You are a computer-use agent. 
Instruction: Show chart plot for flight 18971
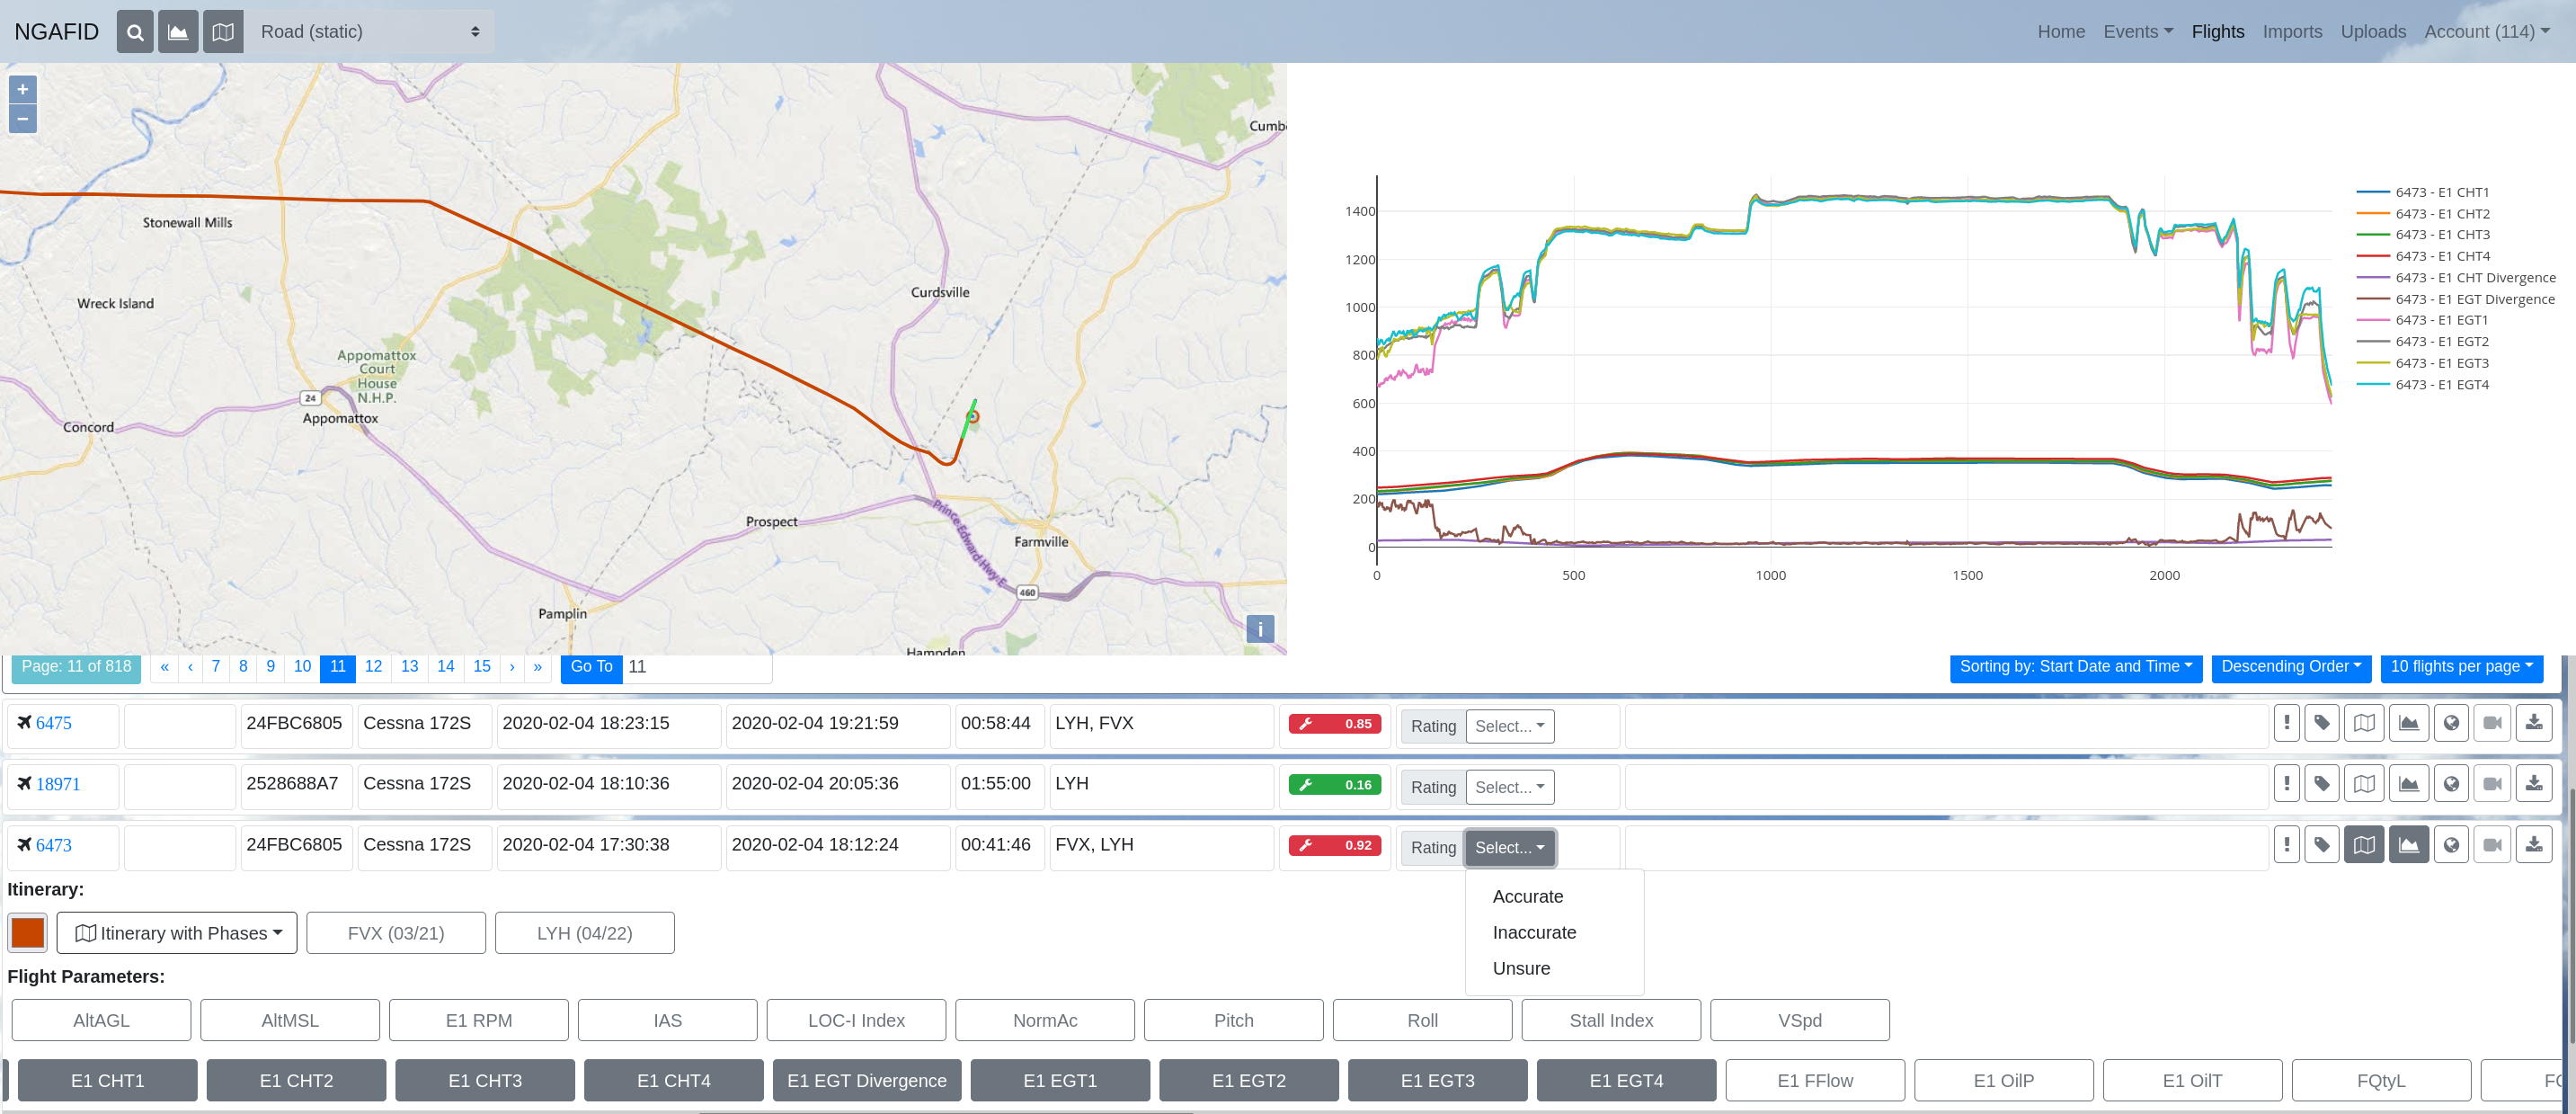click(2409, 784)
